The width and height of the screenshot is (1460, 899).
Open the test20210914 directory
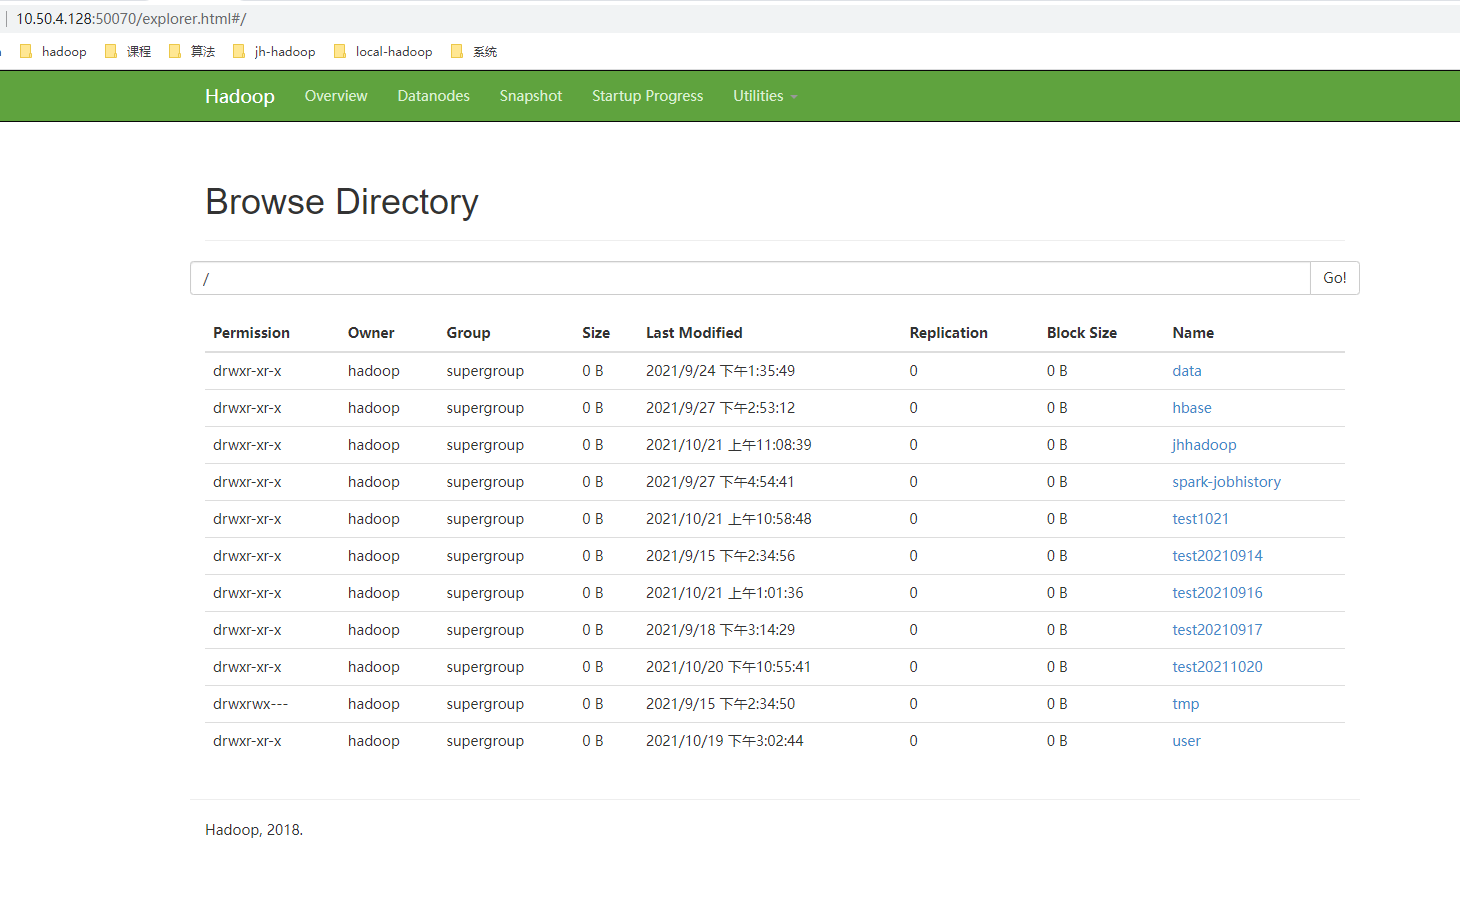pyautogui.click(x=1217, y=556)
